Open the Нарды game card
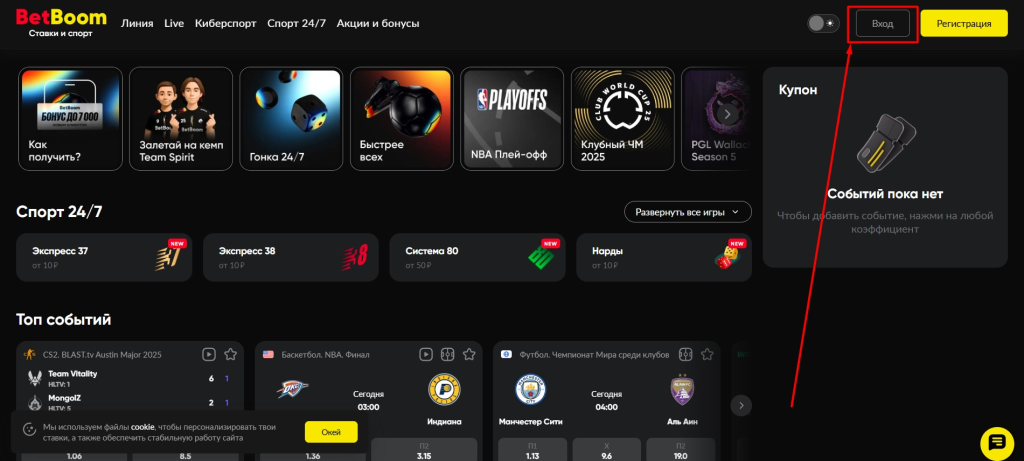Screen dimensions: 1024x461 click(x=664, y=257)
